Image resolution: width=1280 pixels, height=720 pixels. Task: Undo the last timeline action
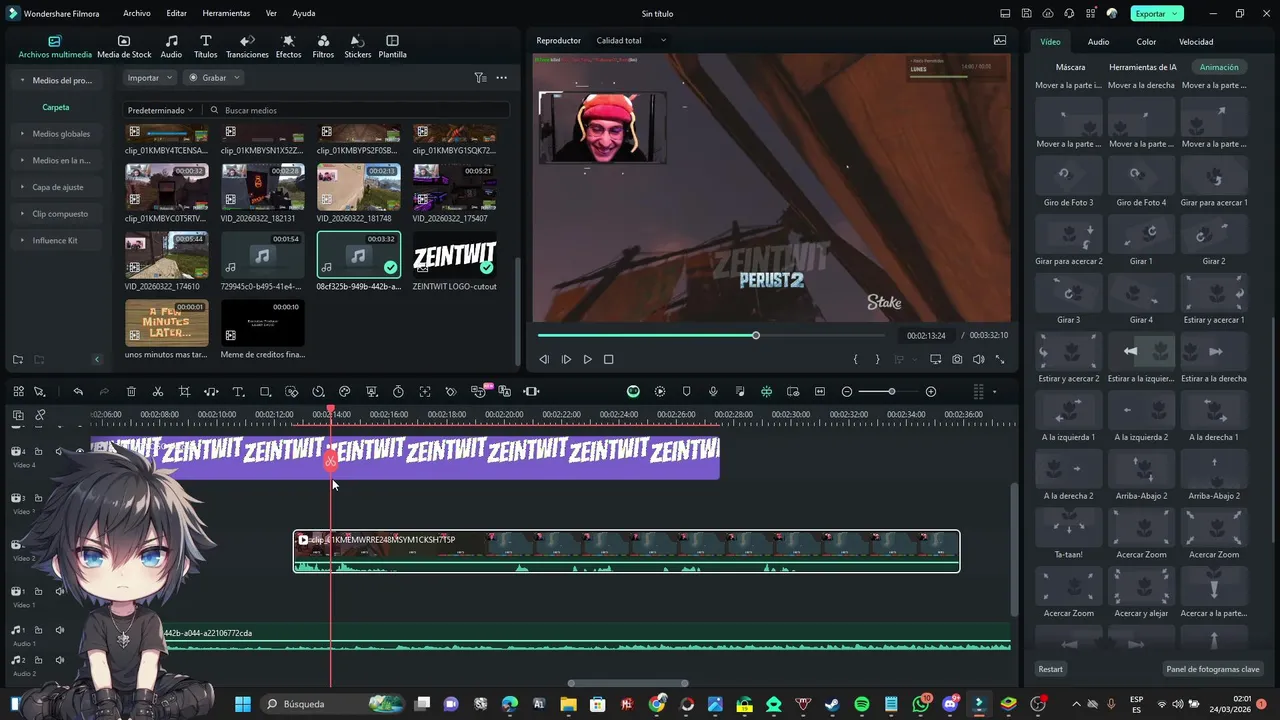78,392
